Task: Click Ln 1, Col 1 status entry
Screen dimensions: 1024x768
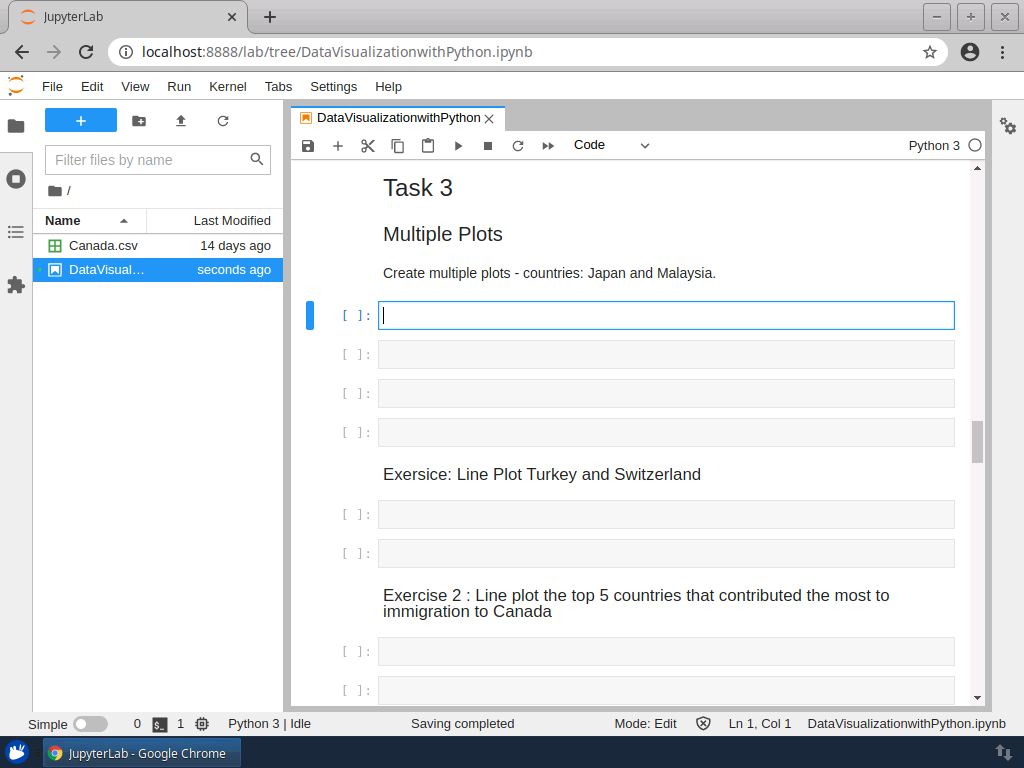Action: [760, 724]
